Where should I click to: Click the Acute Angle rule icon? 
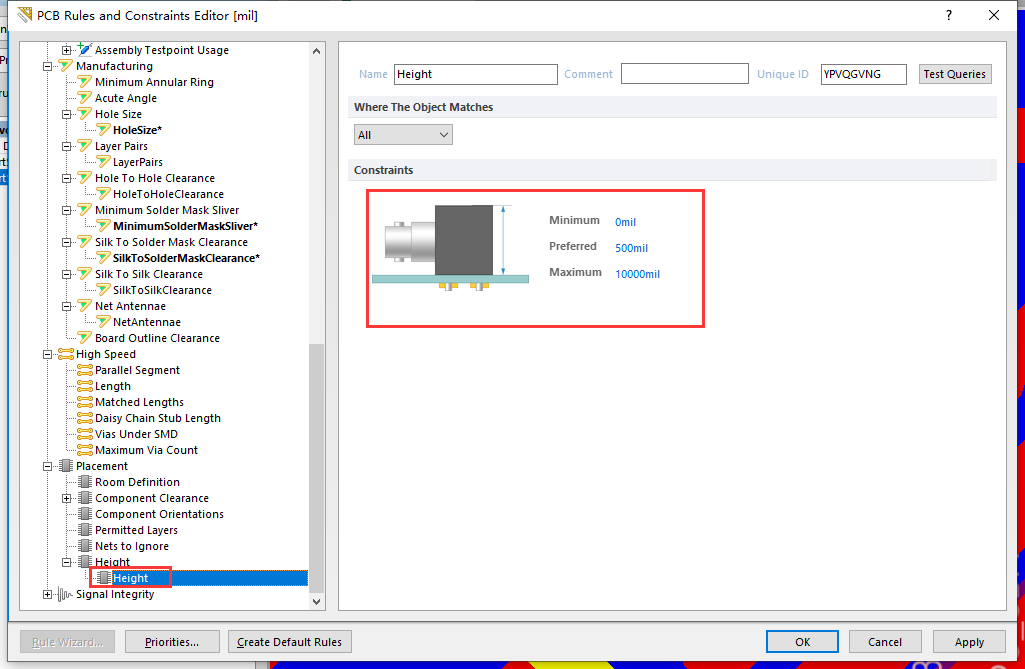[84, 98]
